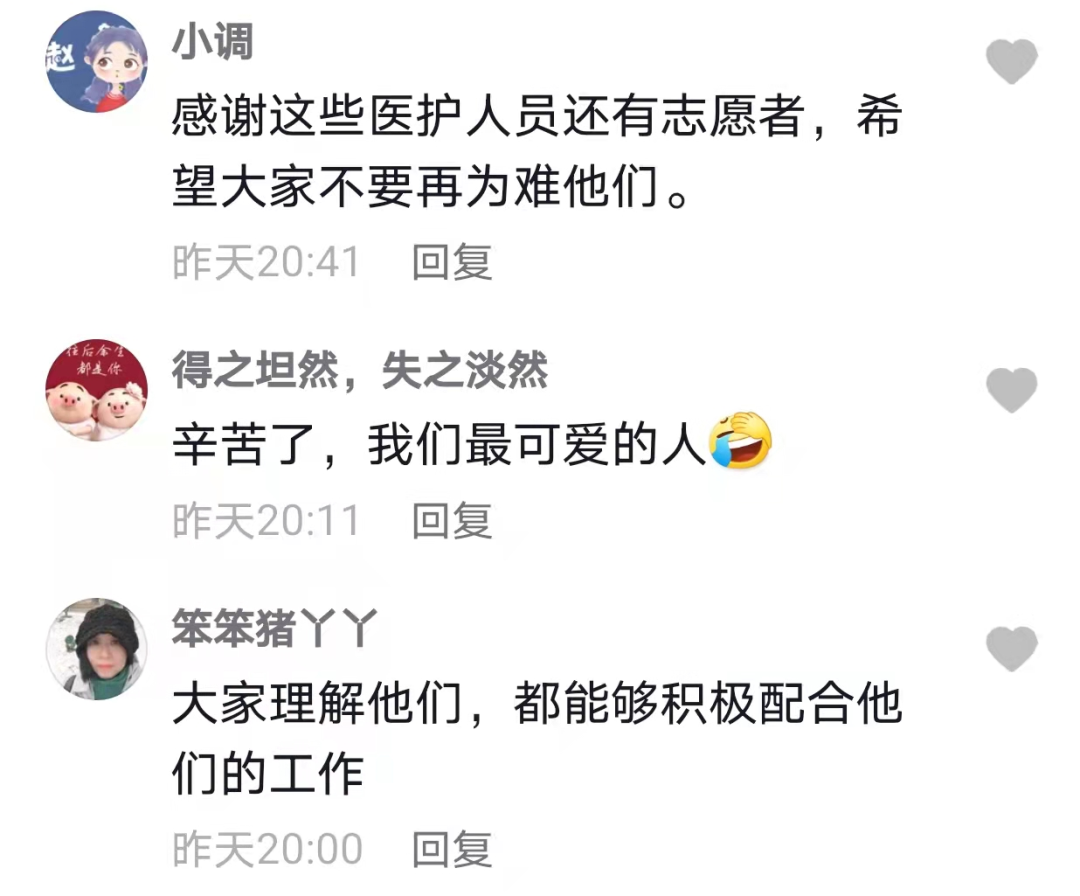
Task: Select the comment starting 大家理解他们
Action: click(537, 737)
